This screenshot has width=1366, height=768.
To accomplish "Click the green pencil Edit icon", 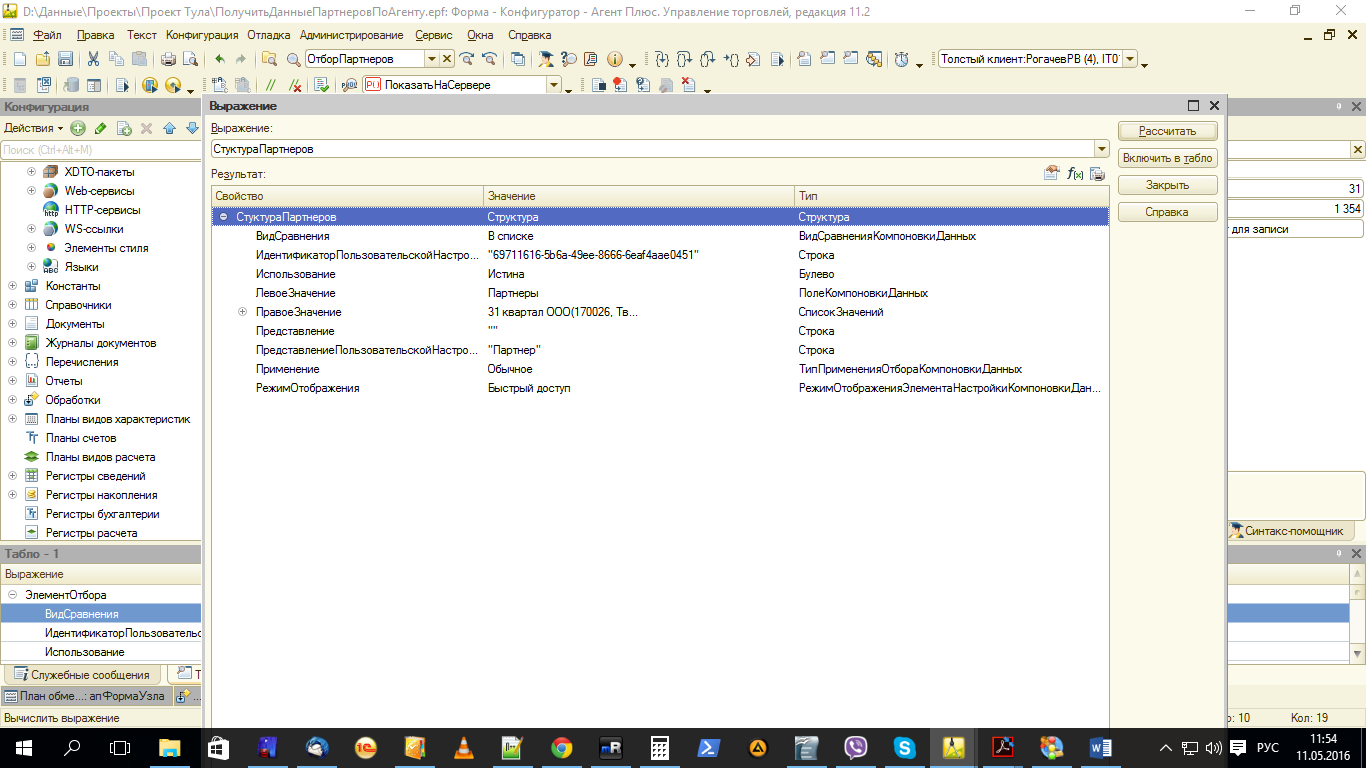I will (x=100, y=128).
